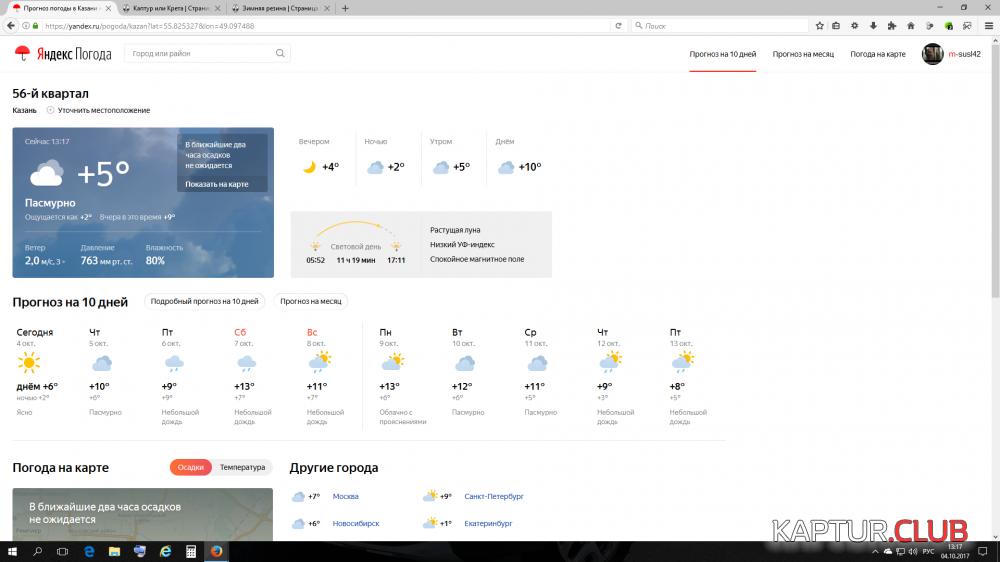Click Подробный прогноз на 10 дней button
Viewport: 1000px width, 562px height.
tap(204, 301)
